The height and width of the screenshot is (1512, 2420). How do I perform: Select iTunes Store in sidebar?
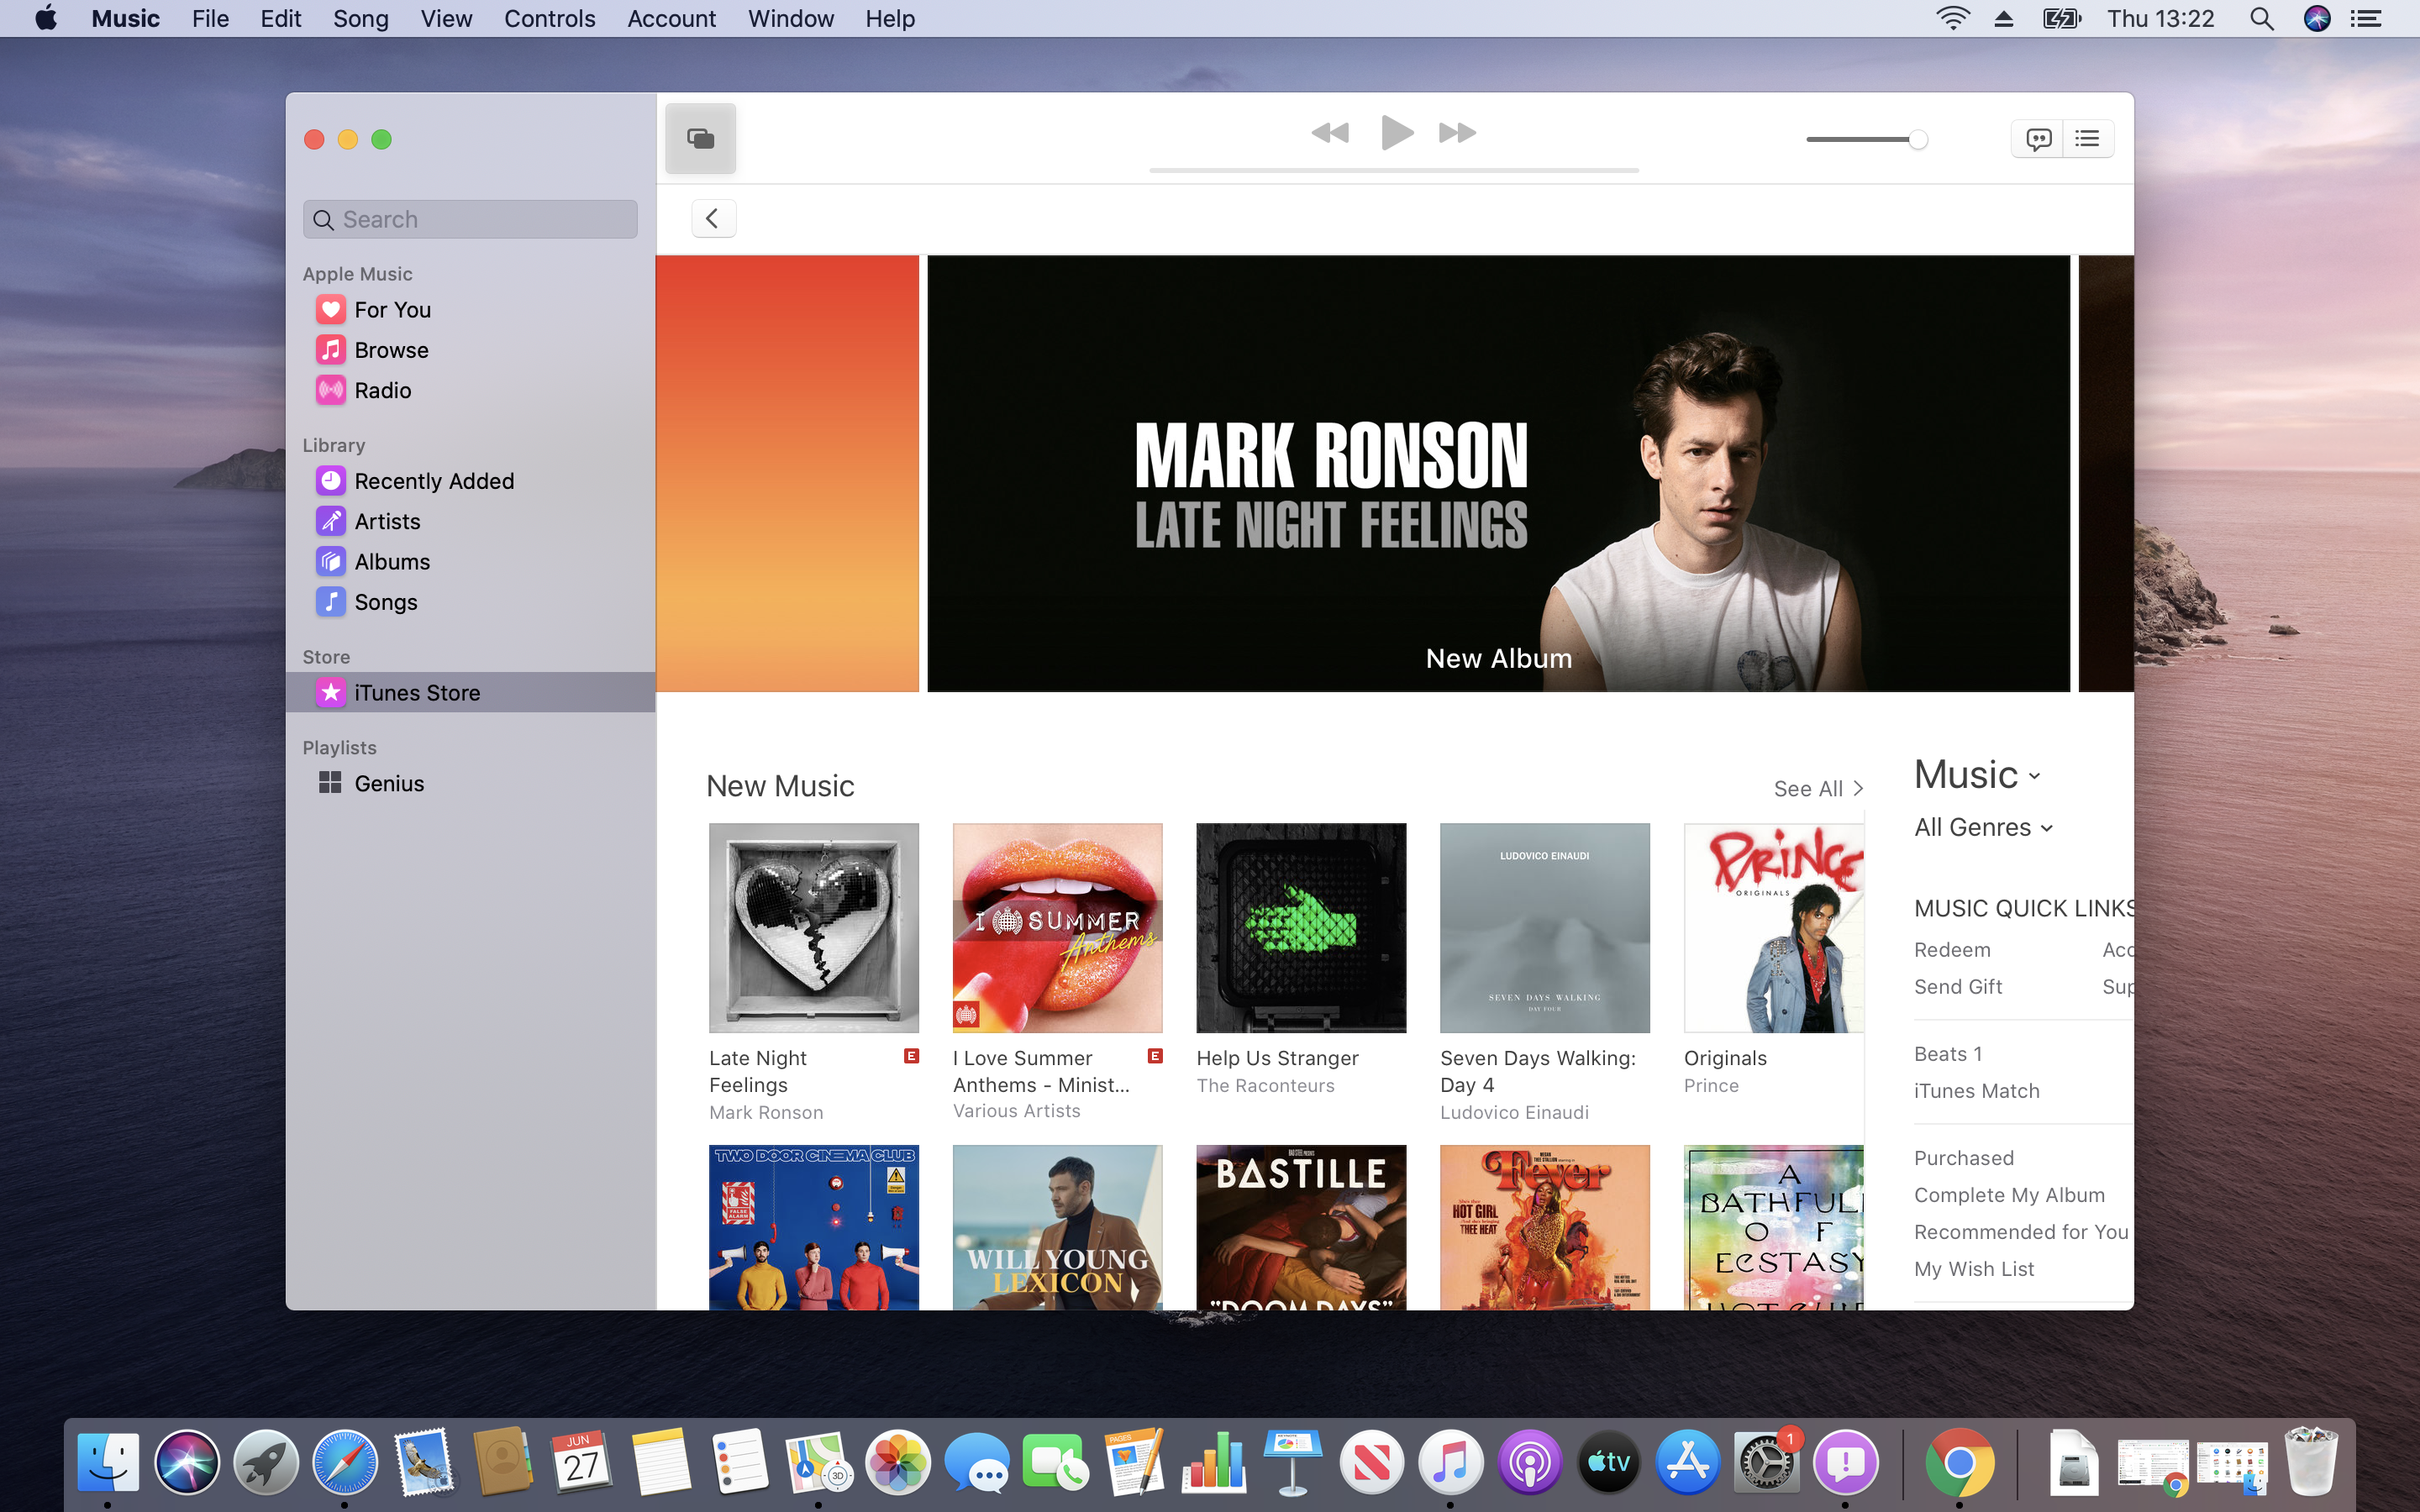470,692
